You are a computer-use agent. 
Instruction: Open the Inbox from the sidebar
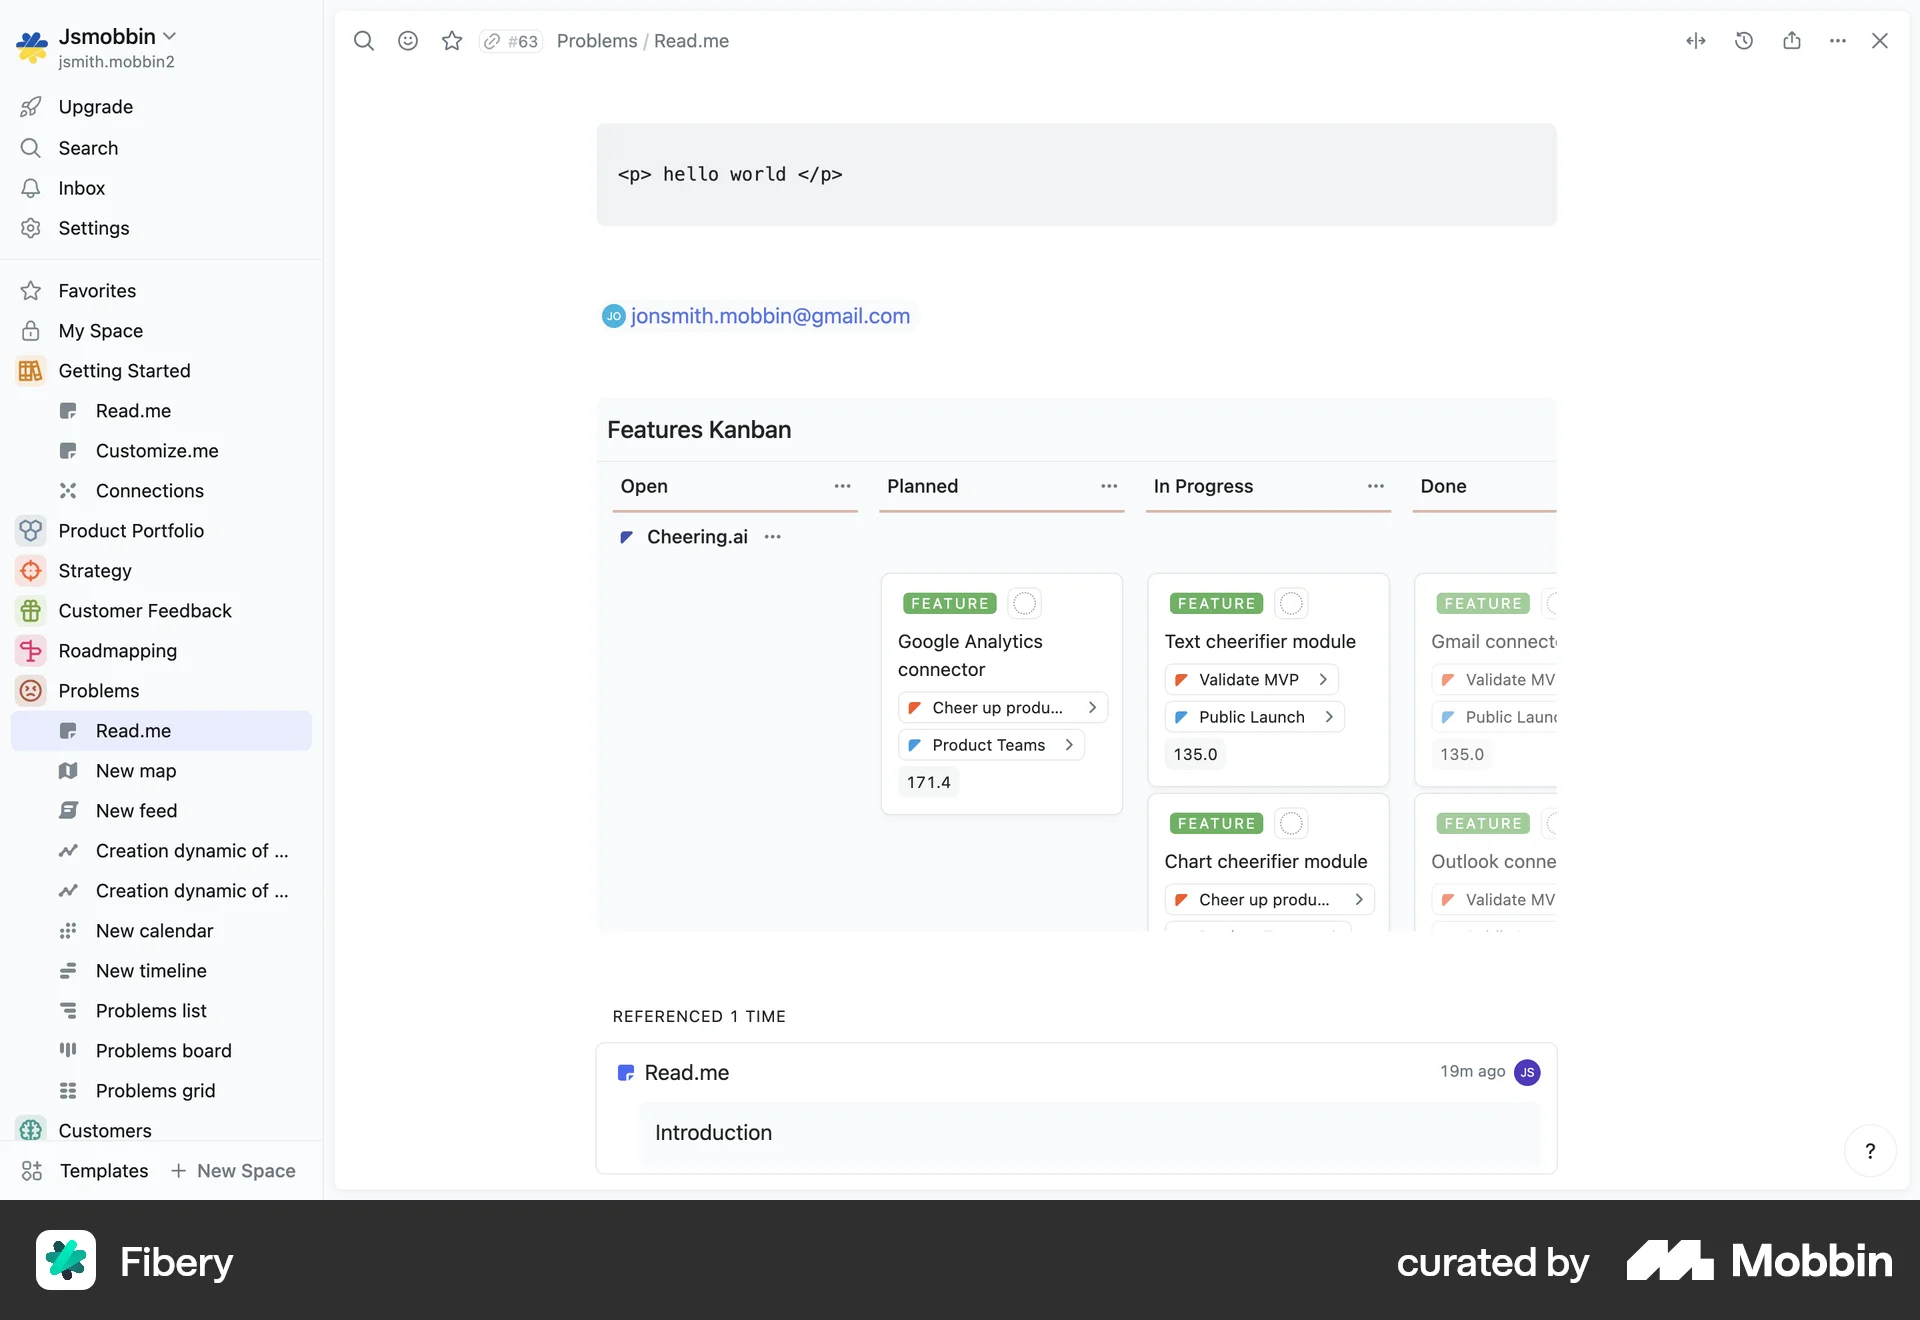(x=82, y=188)
